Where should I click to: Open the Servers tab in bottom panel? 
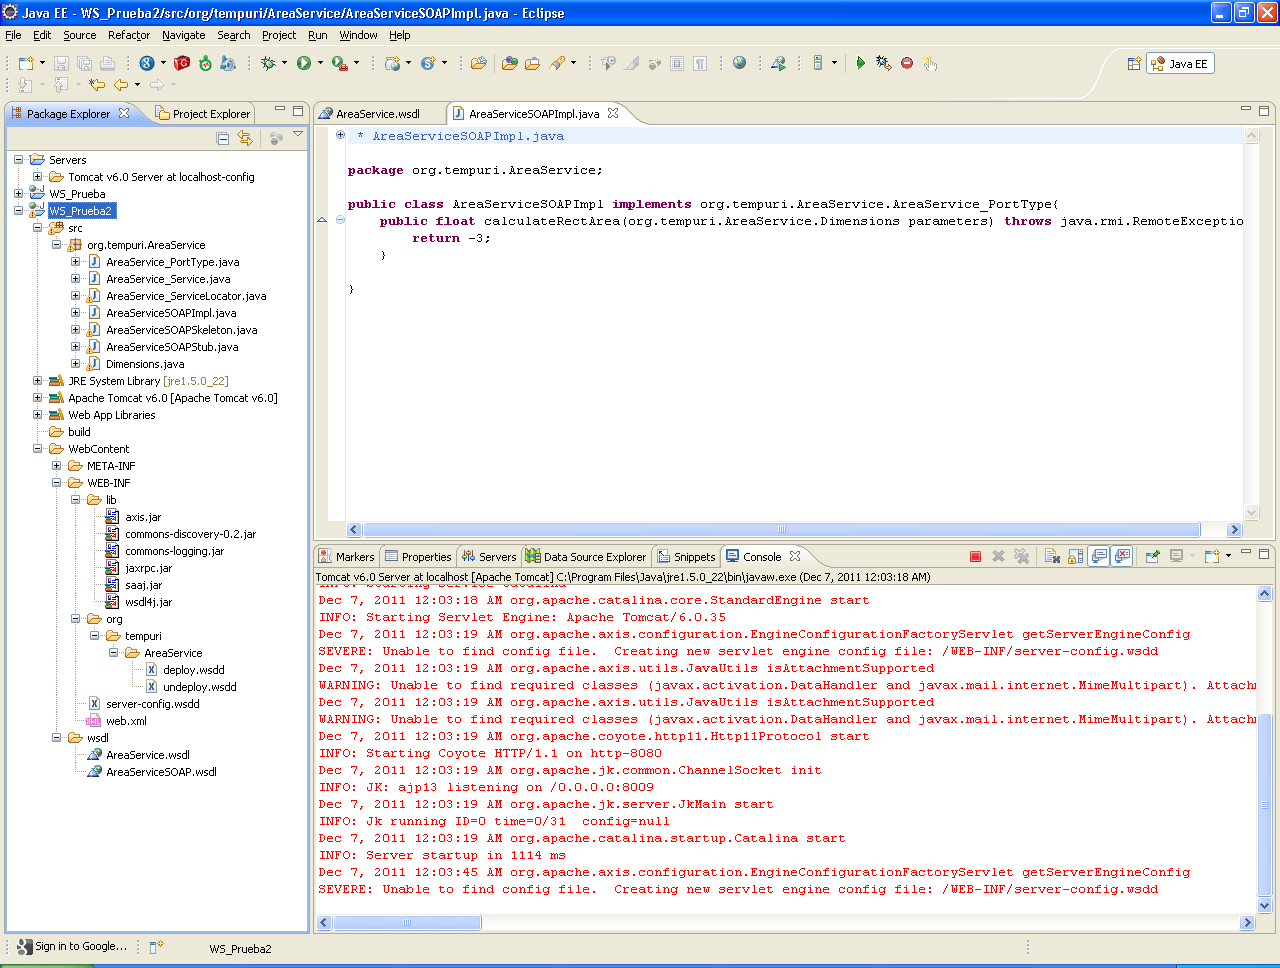point(489,557)
